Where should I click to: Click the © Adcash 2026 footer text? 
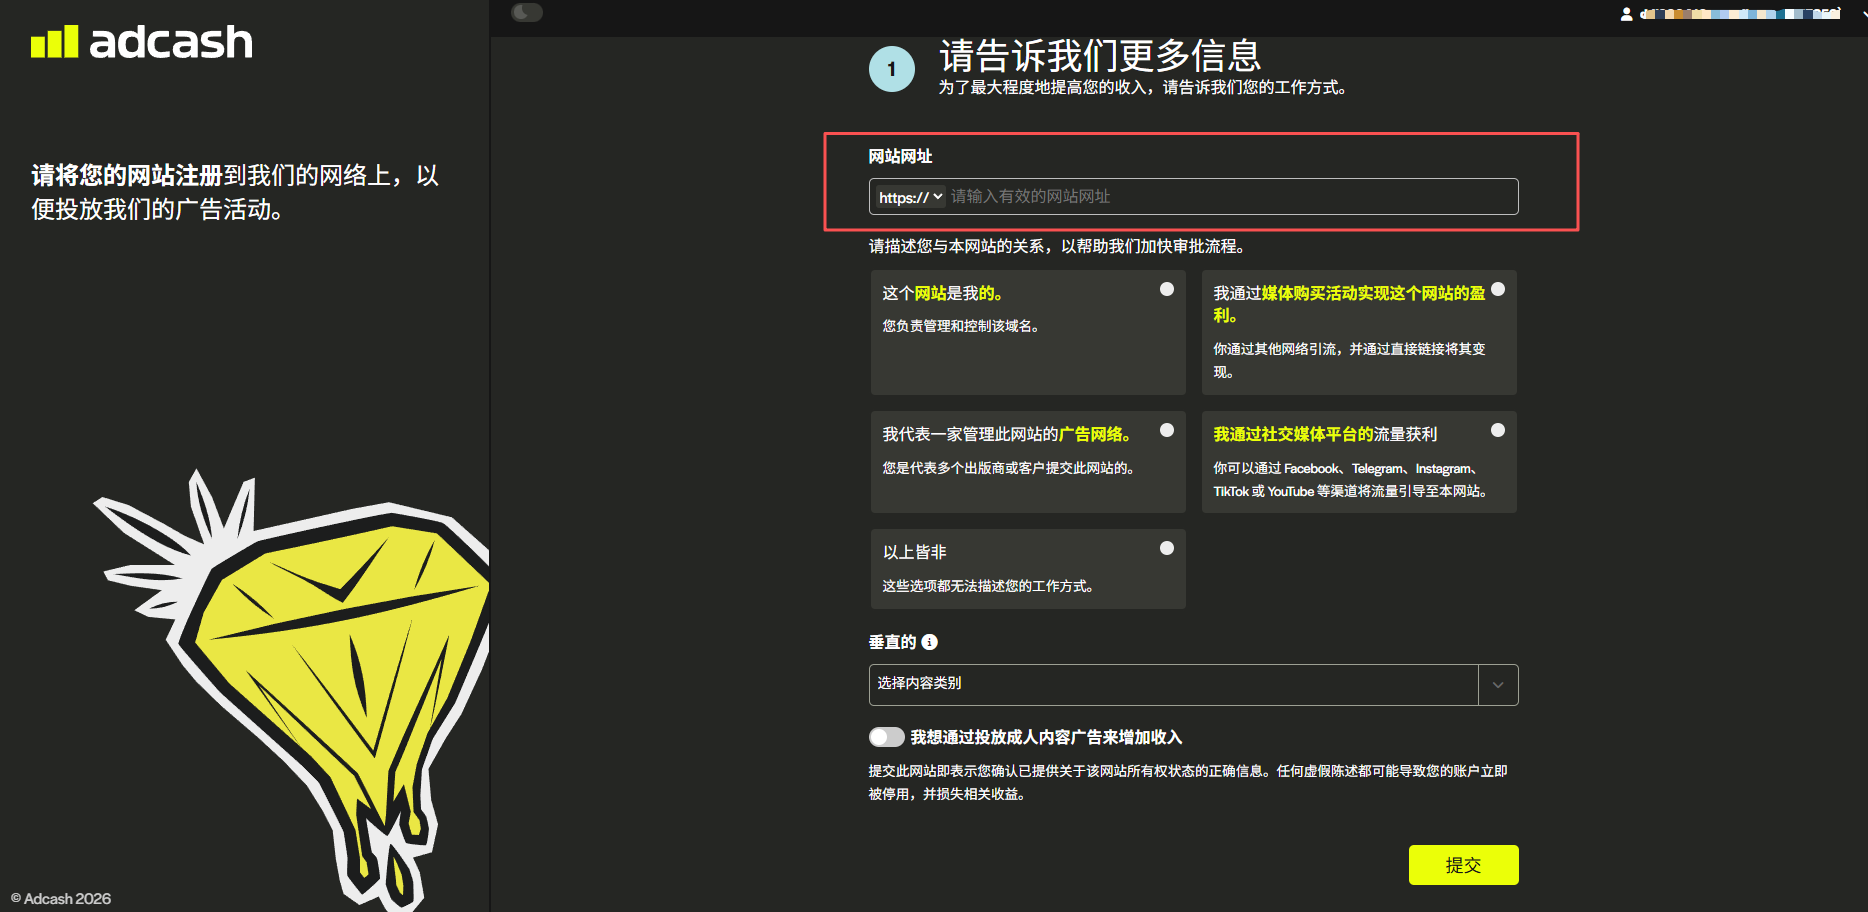tap(60, 898)
